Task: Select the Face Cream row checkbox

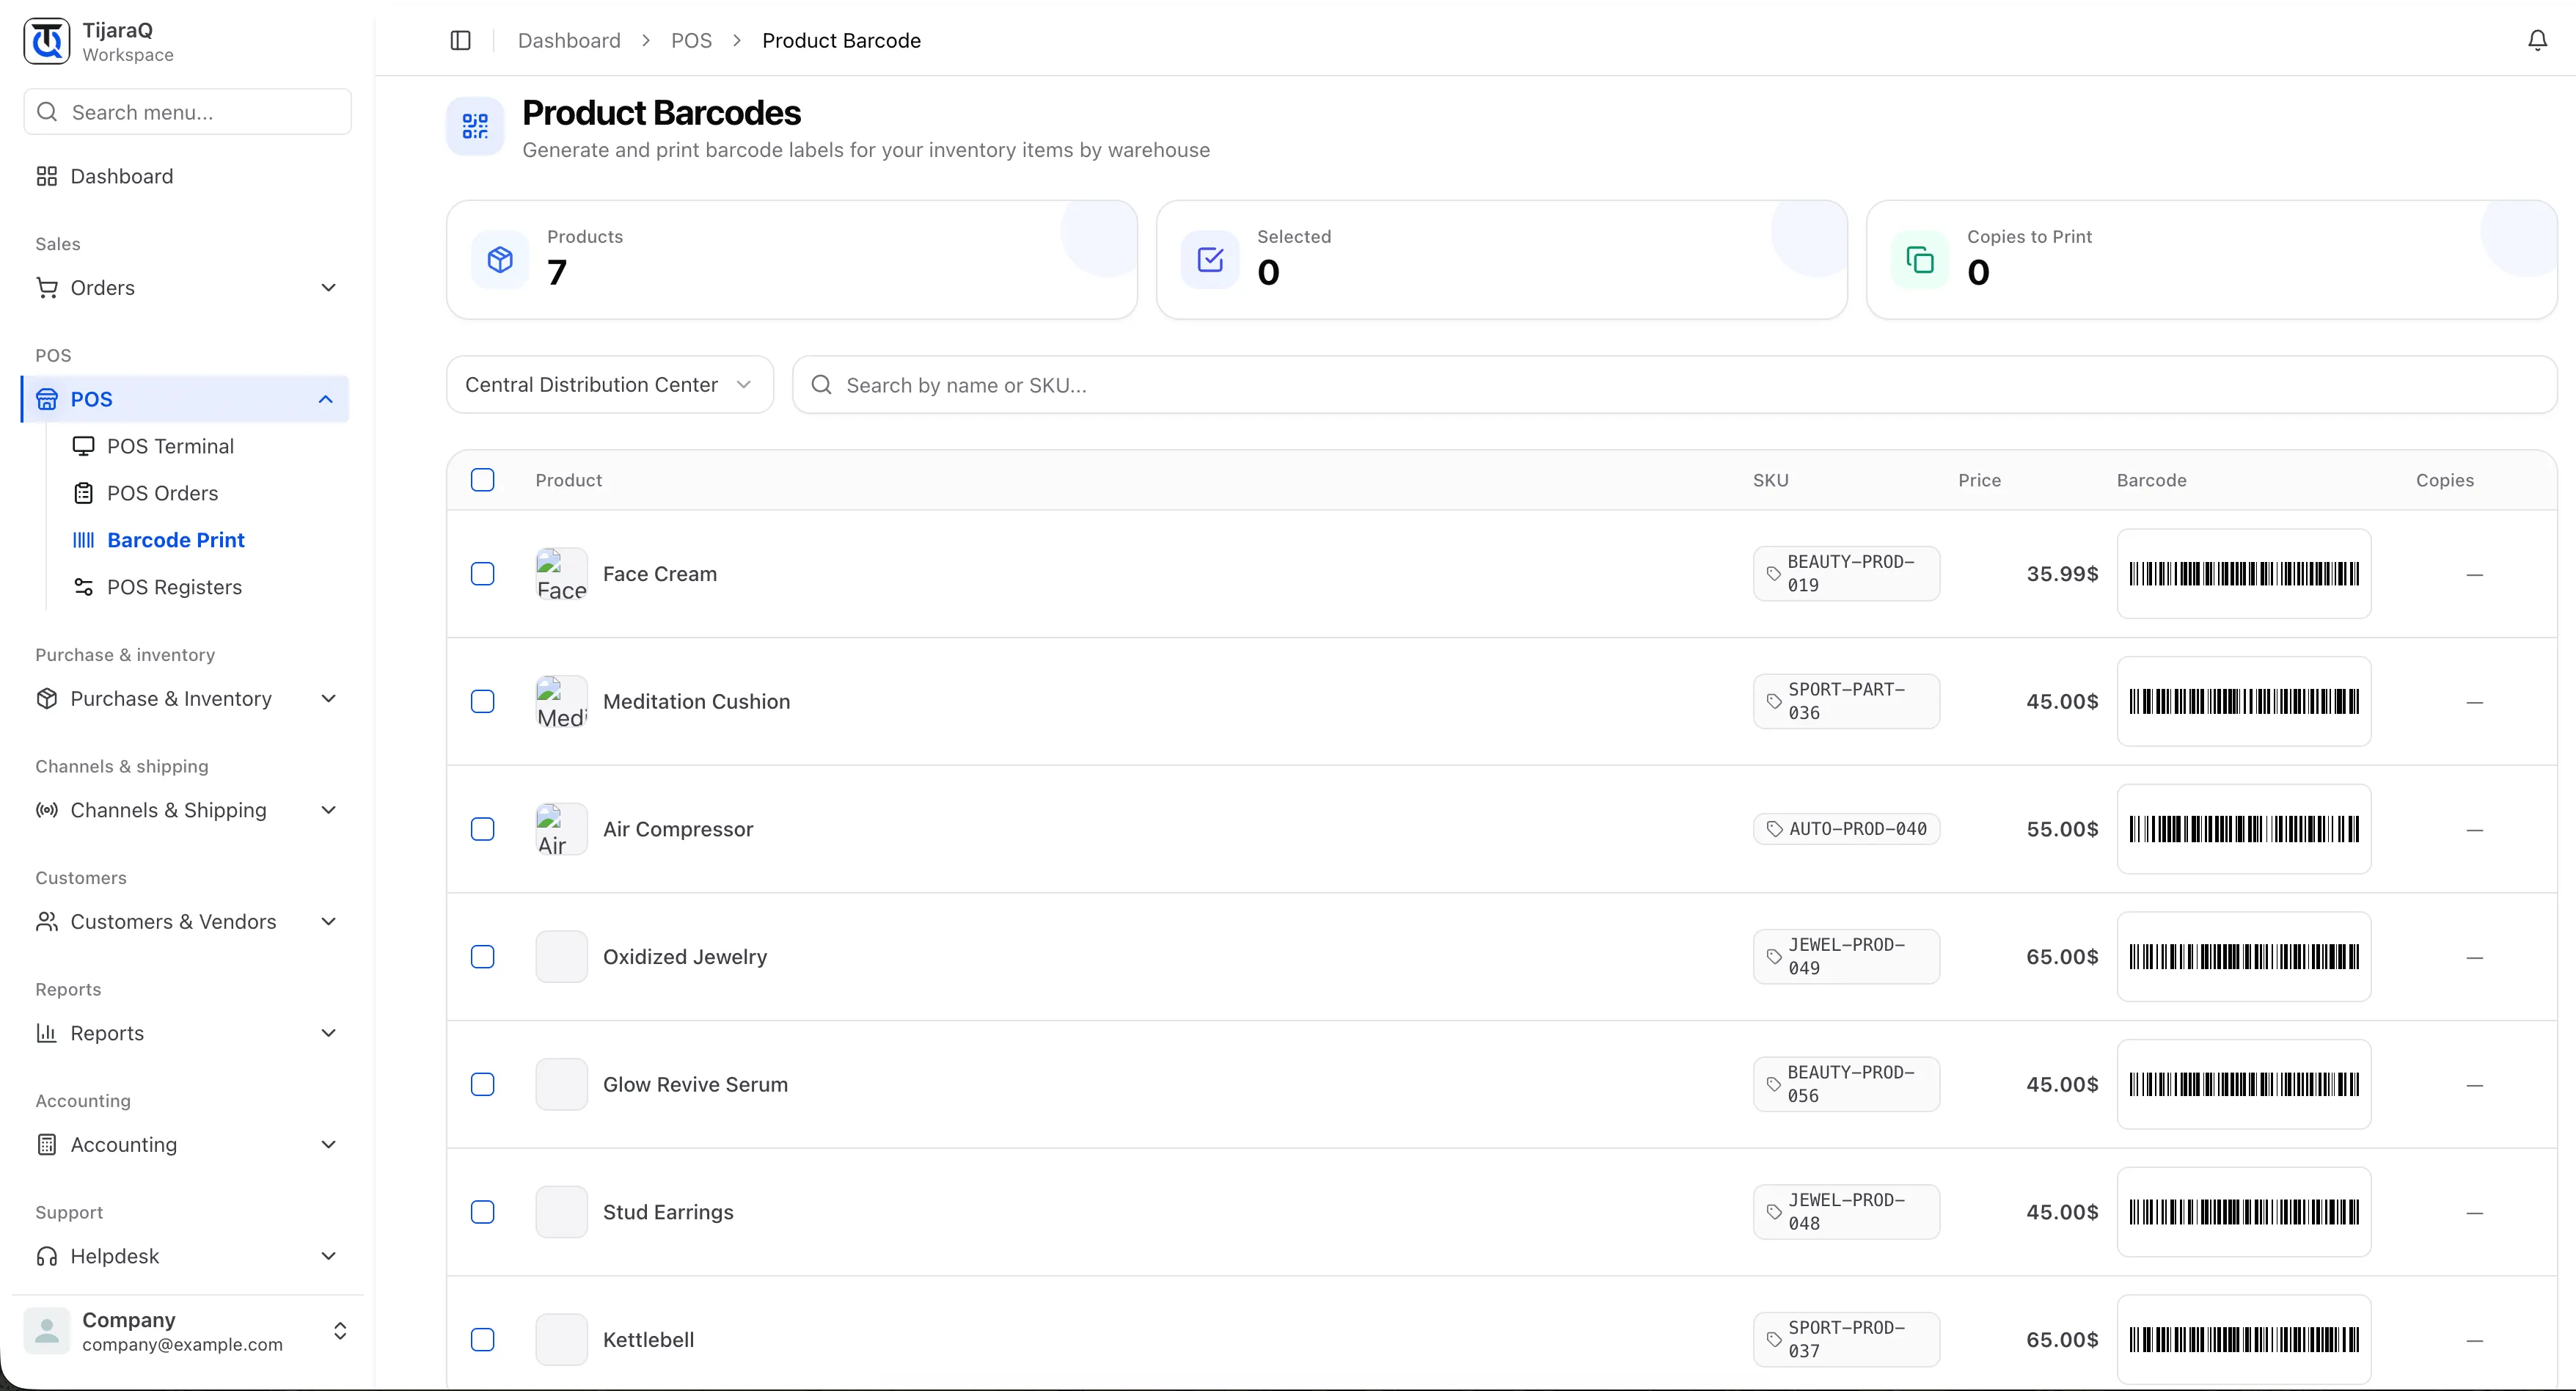Action: (483, 574)
